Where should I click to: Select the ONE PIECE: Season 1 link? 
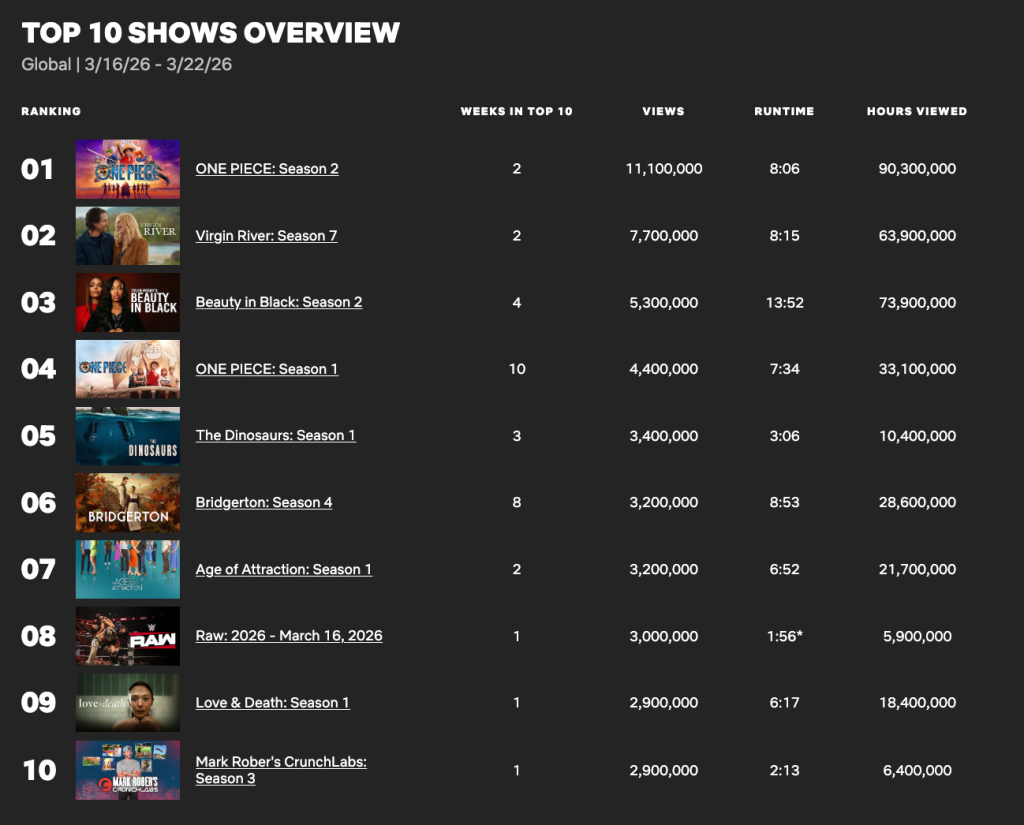point(267,369)
